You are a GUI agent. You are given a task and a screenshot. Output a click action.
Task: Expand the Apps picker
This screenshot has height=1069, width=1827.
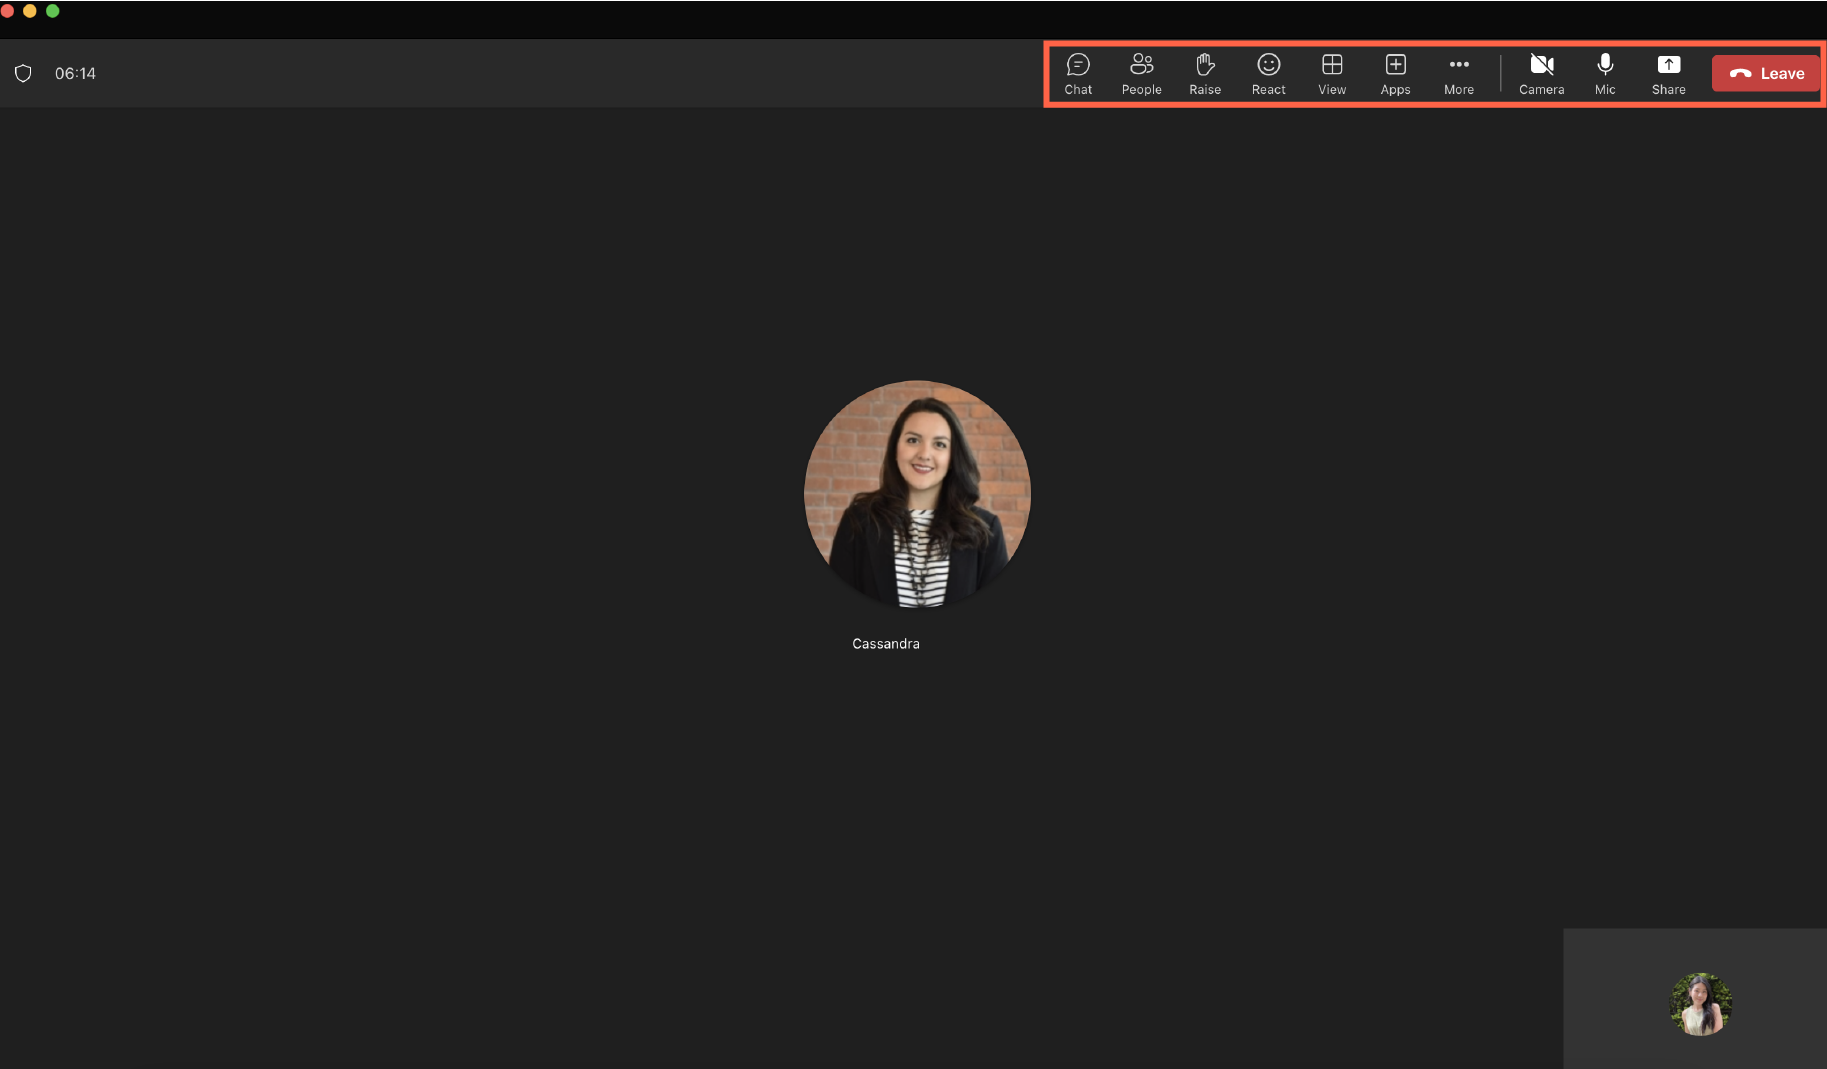click(1394, 73)
